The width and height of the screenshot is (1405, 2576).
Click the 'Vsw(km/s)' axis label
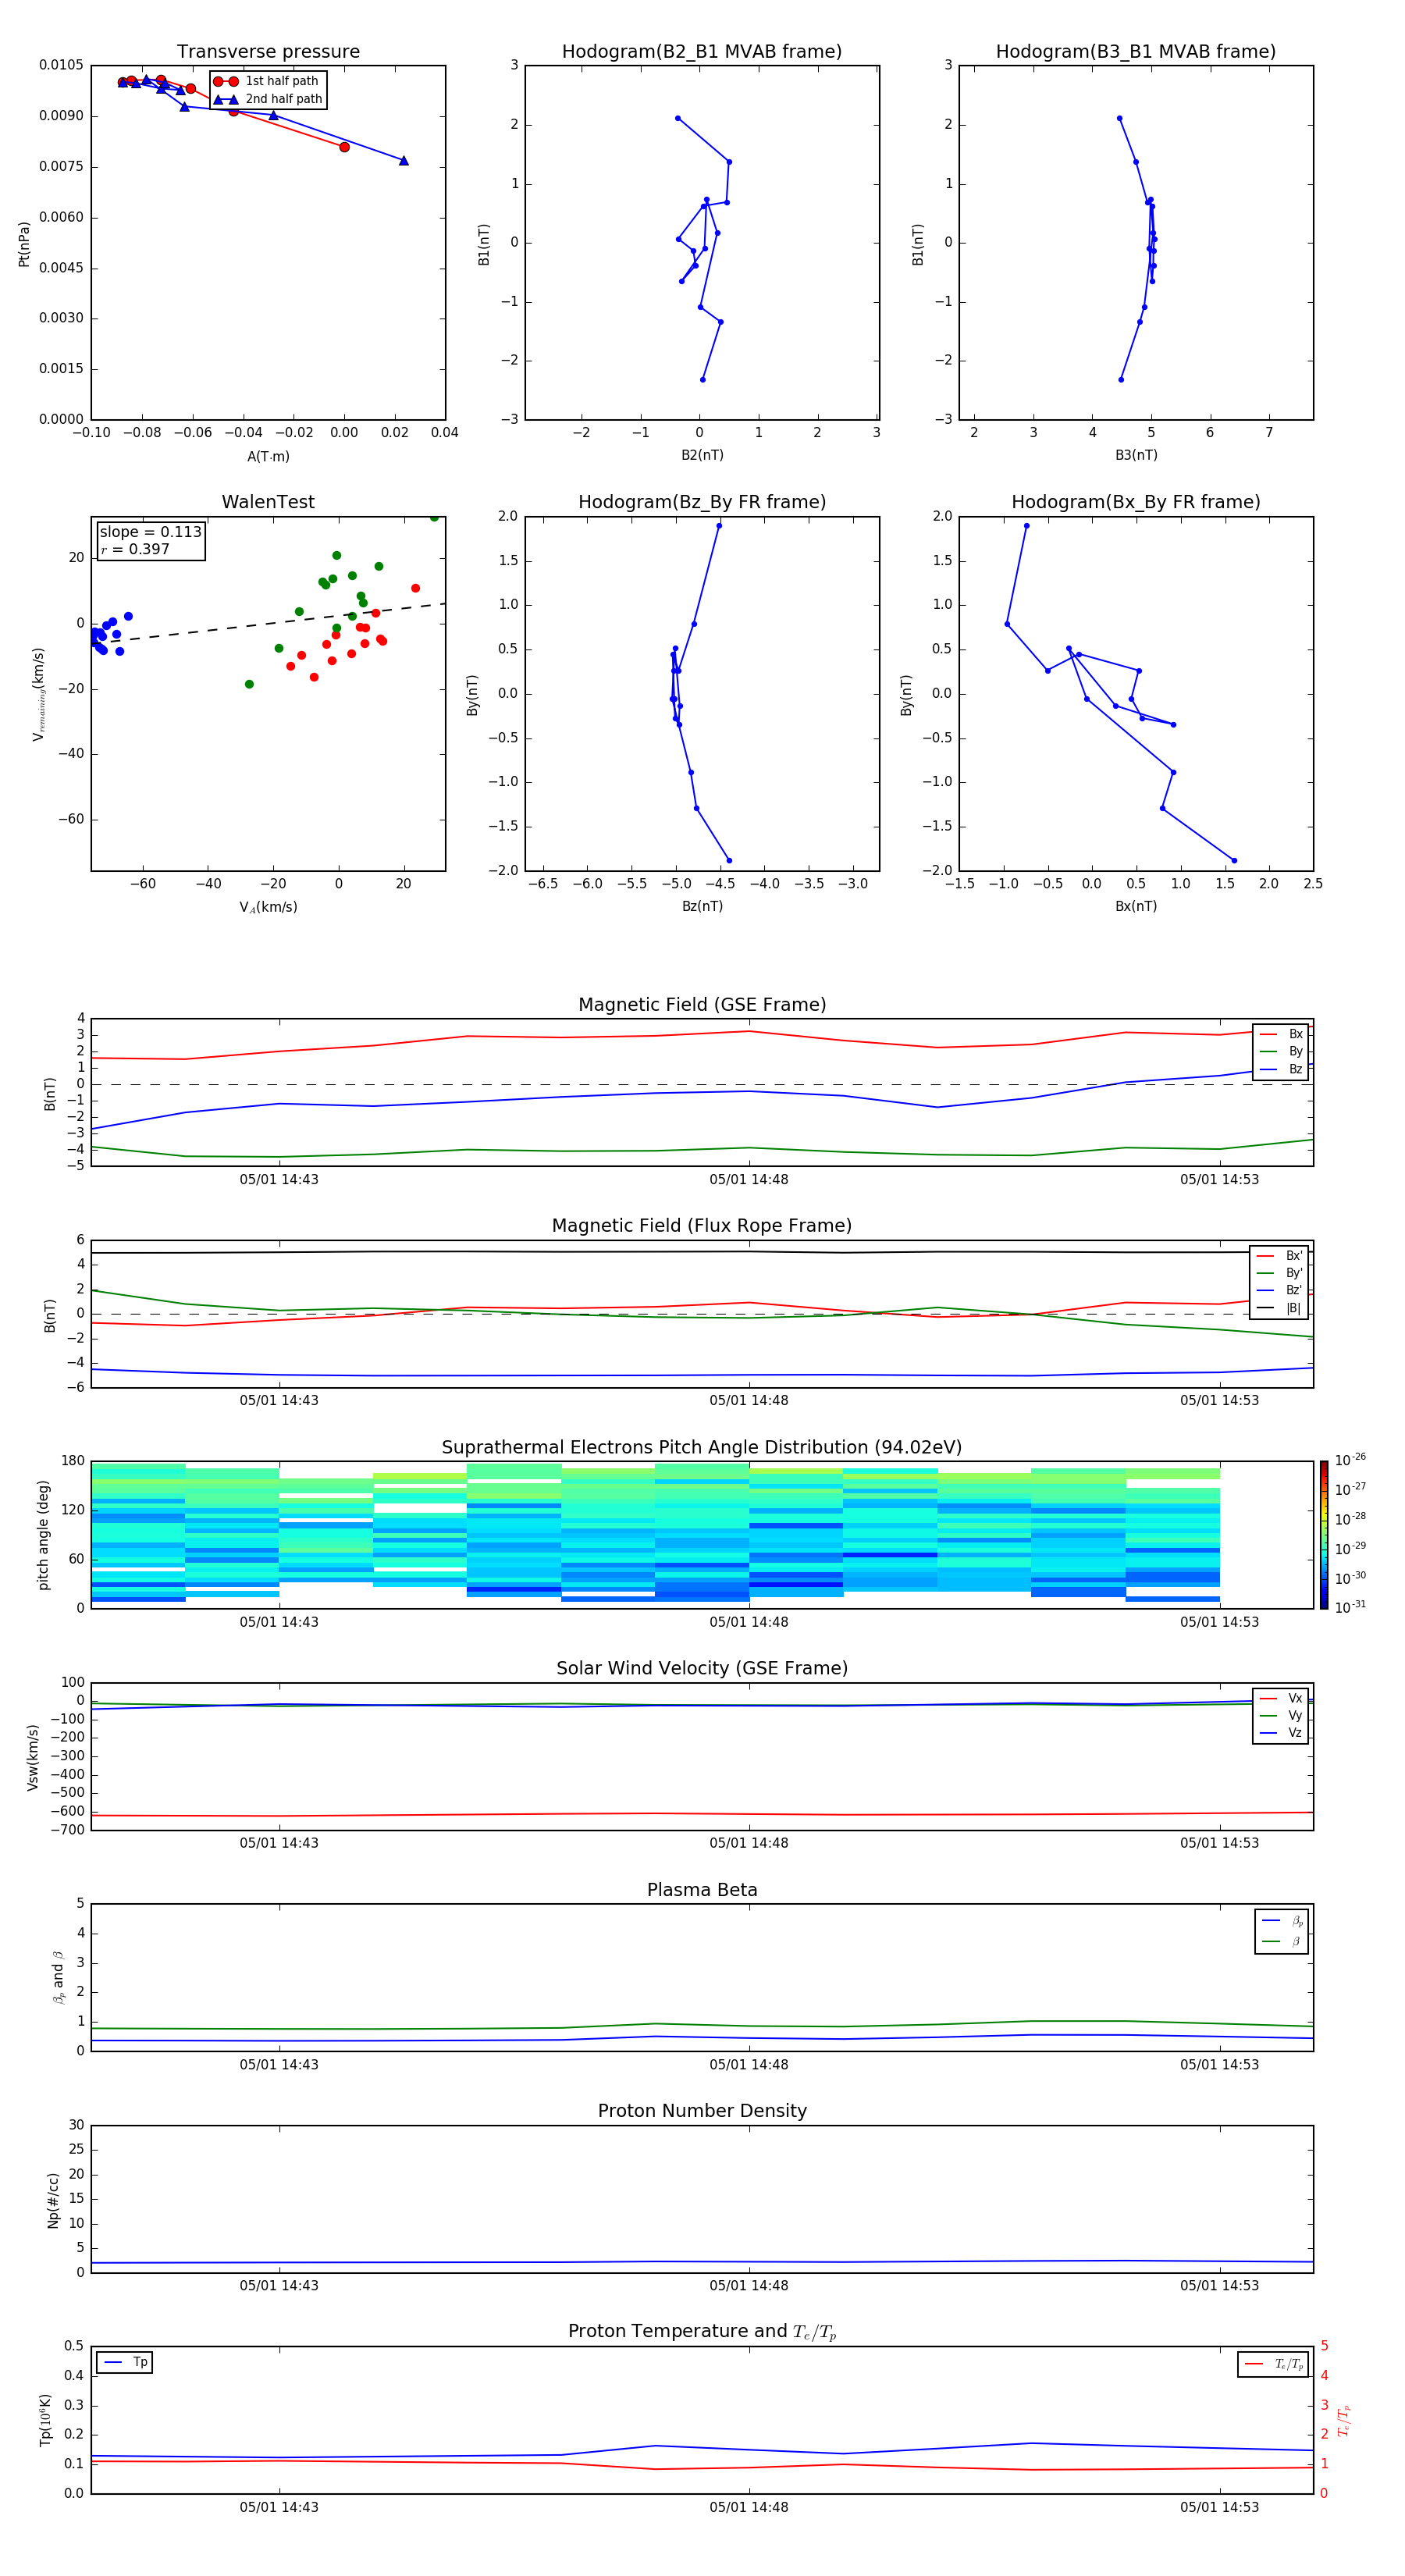coord(33,1757)
